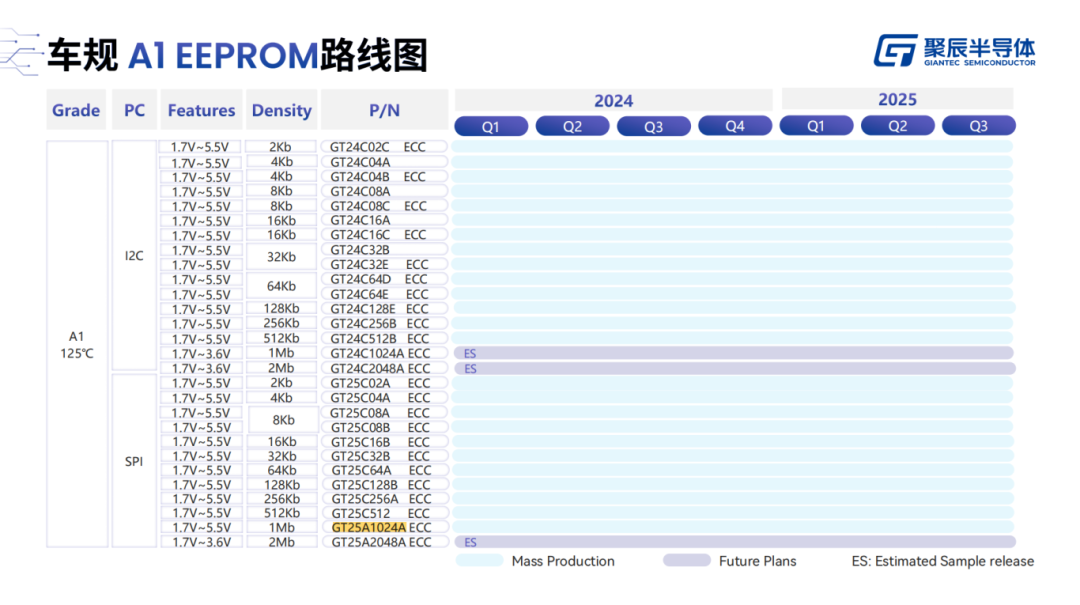Select part number GT24C32B

[x=360, y=249]
